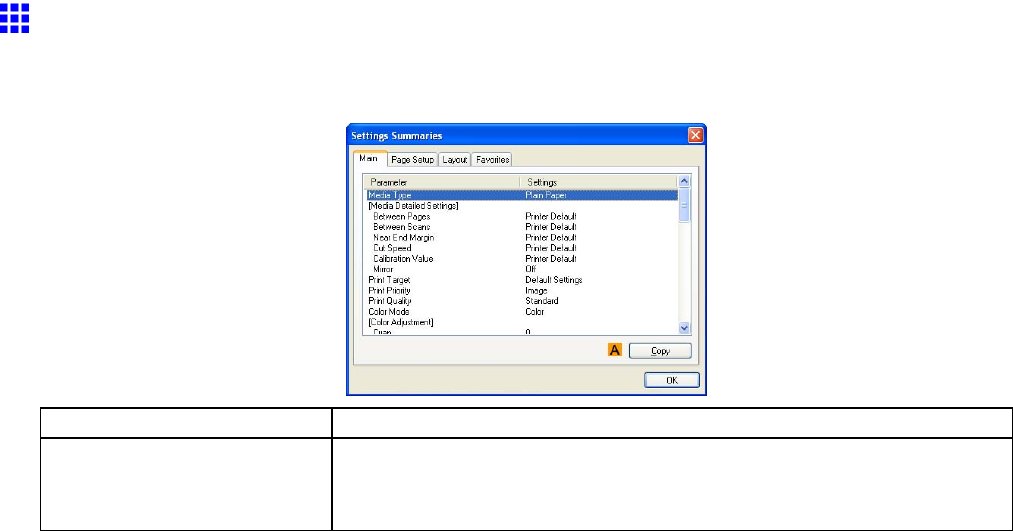Select the Calibration Value parameter
Screen dimensions: 1013x531
coord(403,258)
